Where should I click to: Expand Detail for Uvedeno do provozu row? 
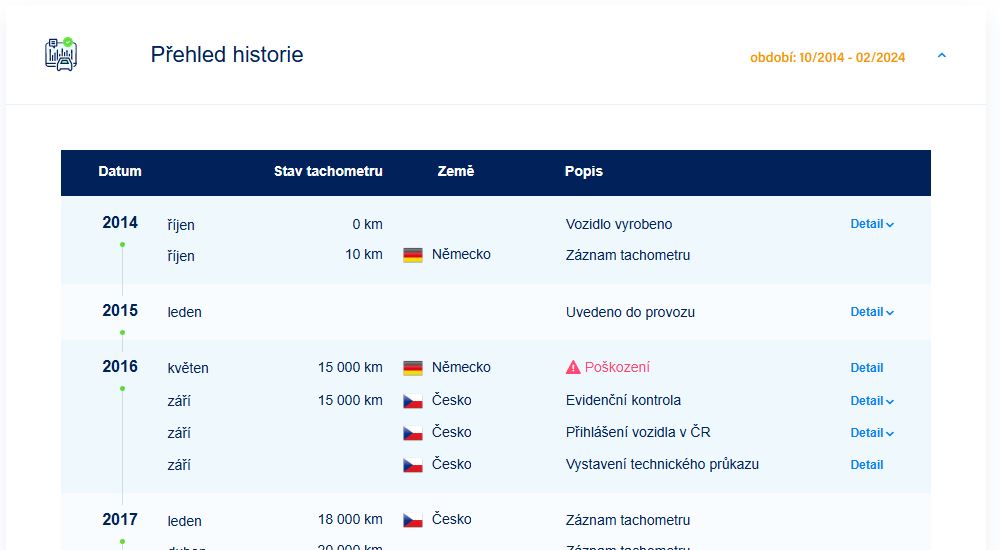pos(872,312)
